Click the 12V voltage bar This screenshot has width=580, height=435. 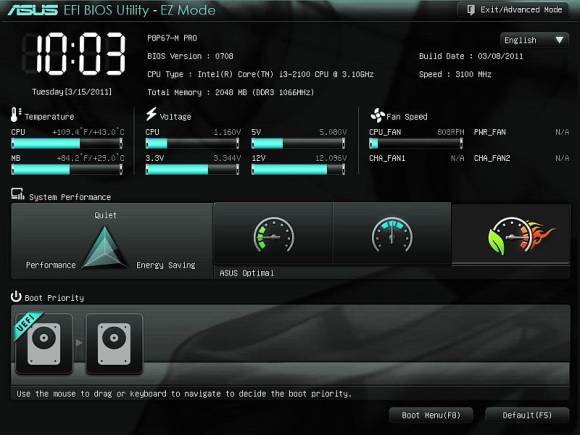click(298, 169)
